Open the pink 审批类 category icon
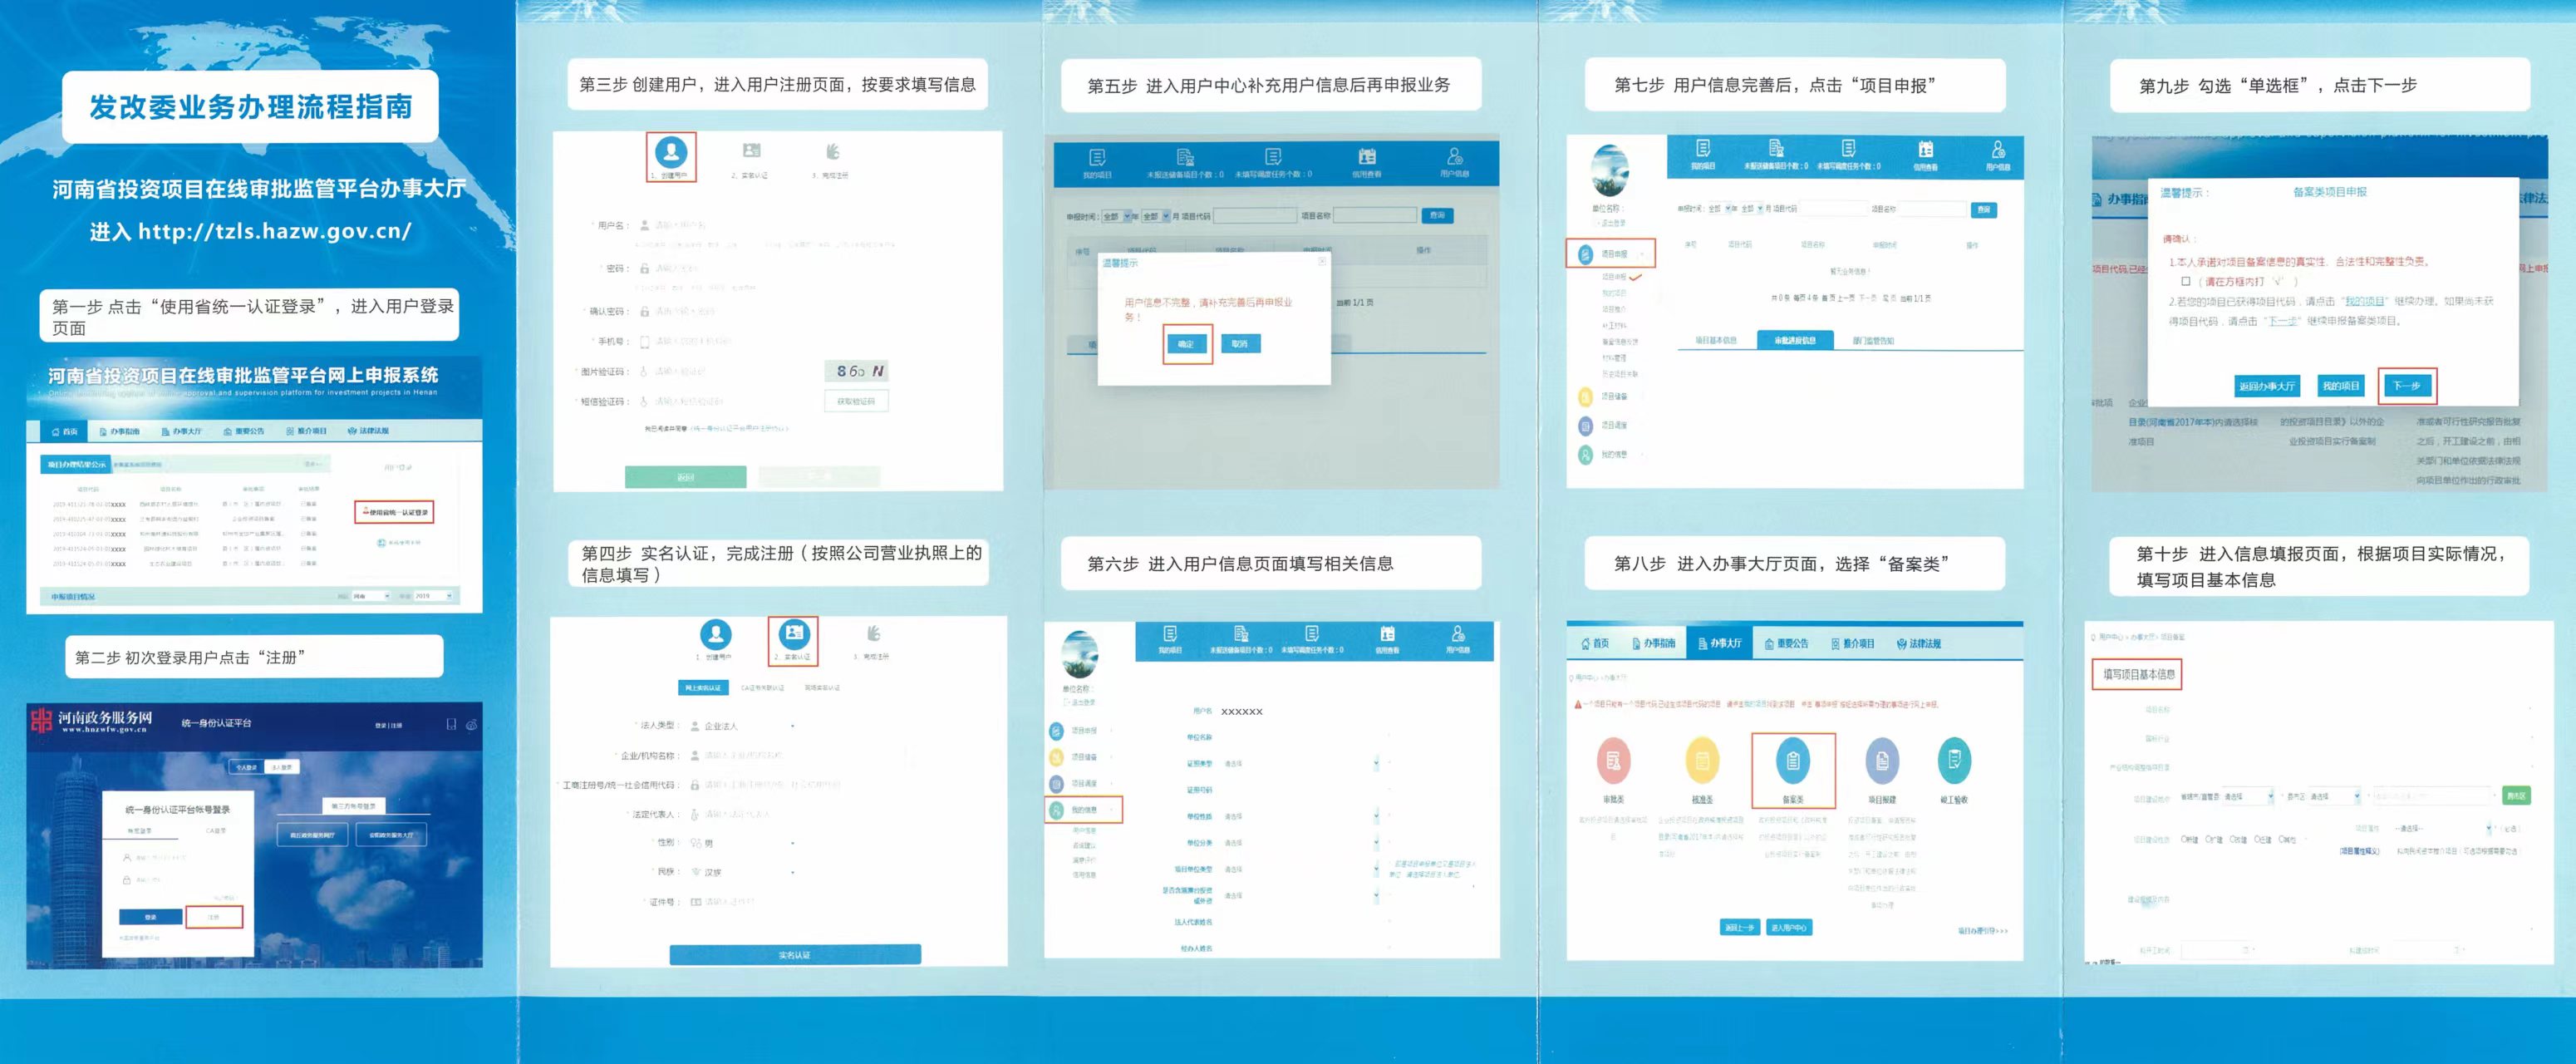Viewport: 2576px width, 1064px height. (1613, 762)
